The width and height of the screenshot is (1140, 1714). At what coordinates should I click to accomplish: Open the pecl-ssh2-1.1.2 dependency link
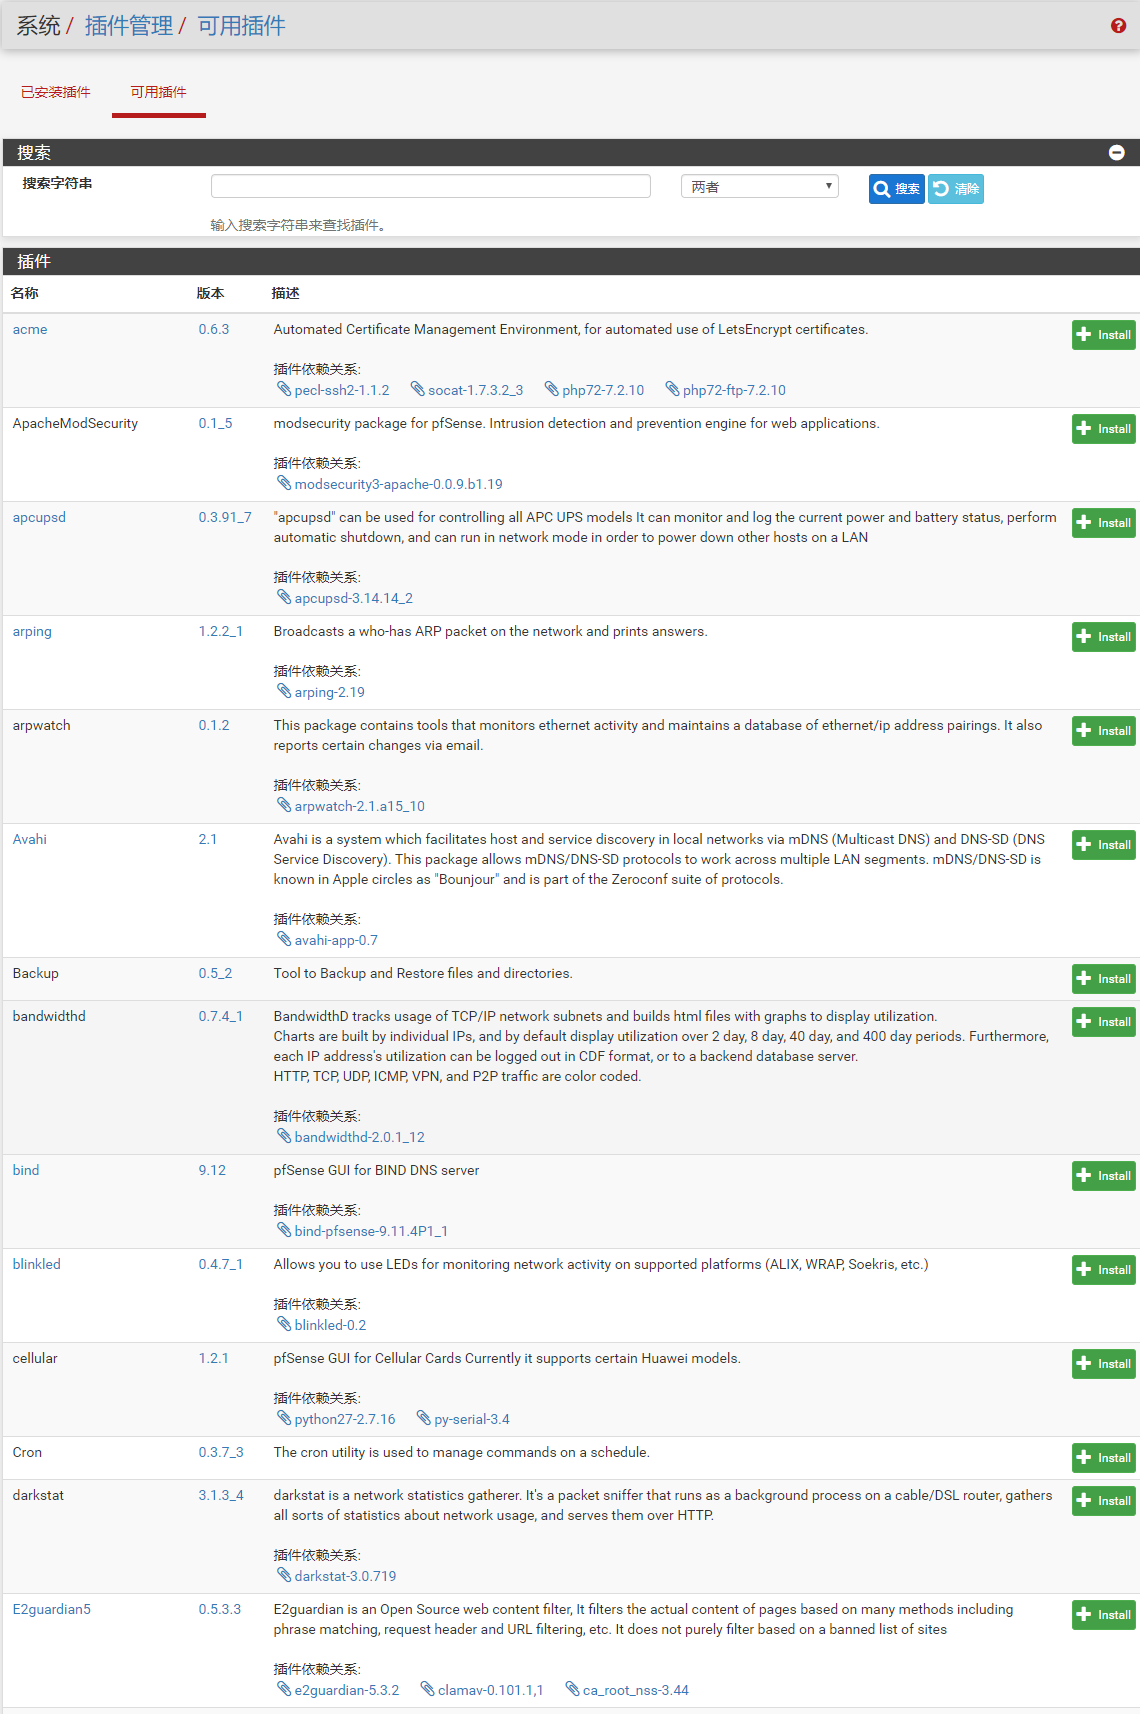(x=341, y=390)
